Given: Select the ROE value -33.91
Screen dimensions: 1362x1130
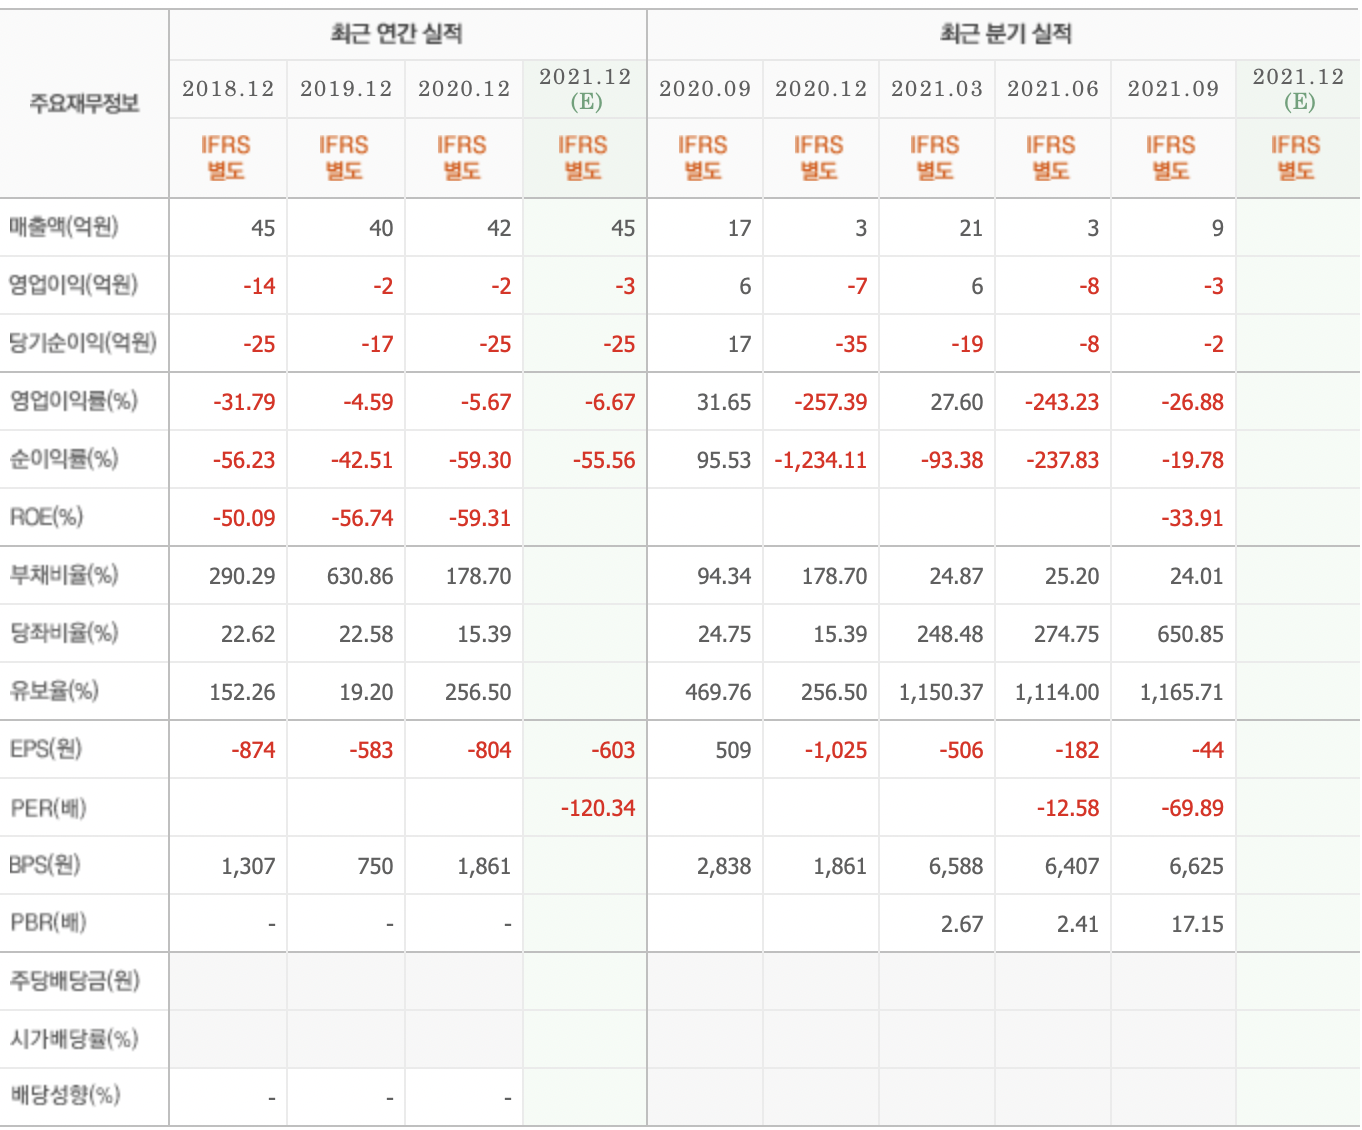Looking at the screenshot, I should point(1192,518).
